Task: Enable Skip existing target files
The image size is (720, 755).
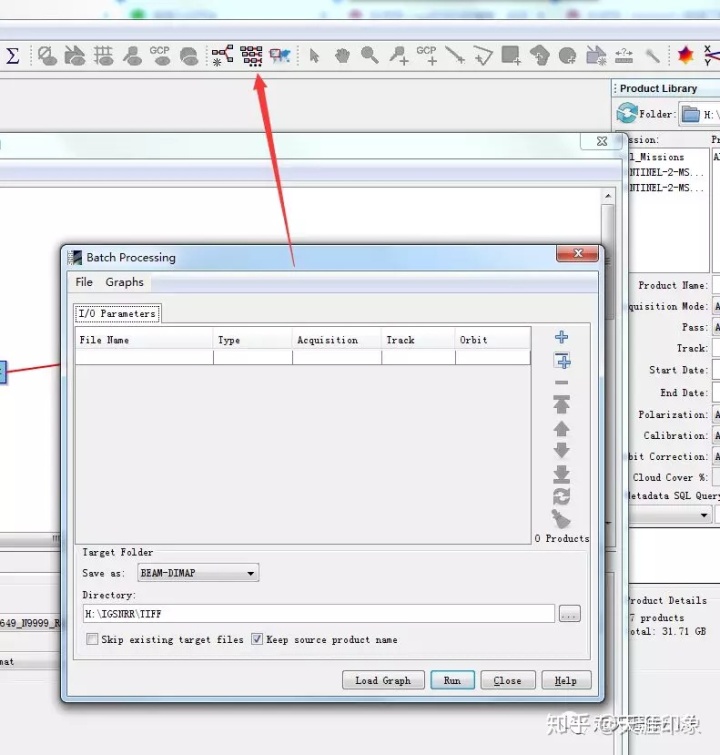Action: coord(92,639)
